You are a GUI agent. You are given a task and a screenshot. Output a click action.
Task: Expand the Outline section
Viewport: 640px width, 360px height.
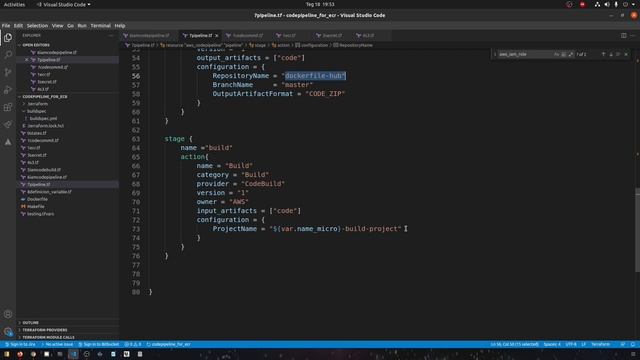[x=30, y=322]
